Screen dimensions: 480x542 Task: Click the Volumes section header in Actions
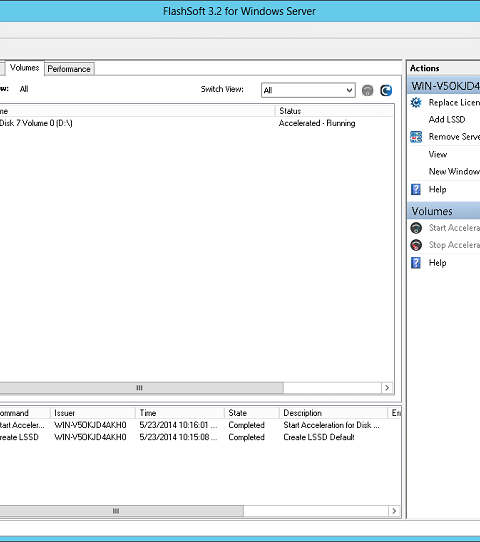[444, 211]
